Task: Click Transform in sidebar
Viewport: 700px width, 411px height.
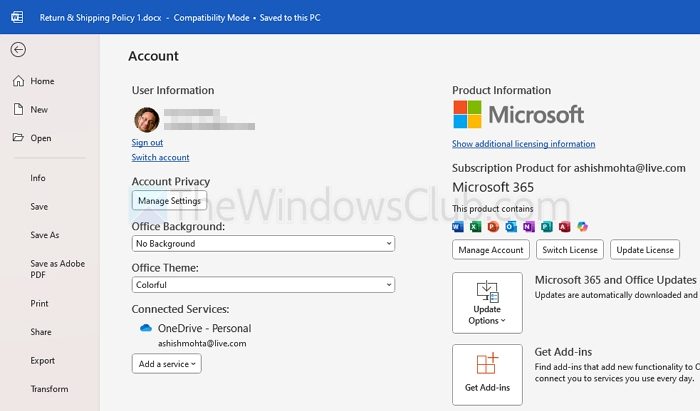Action: [x=50, y=389]
